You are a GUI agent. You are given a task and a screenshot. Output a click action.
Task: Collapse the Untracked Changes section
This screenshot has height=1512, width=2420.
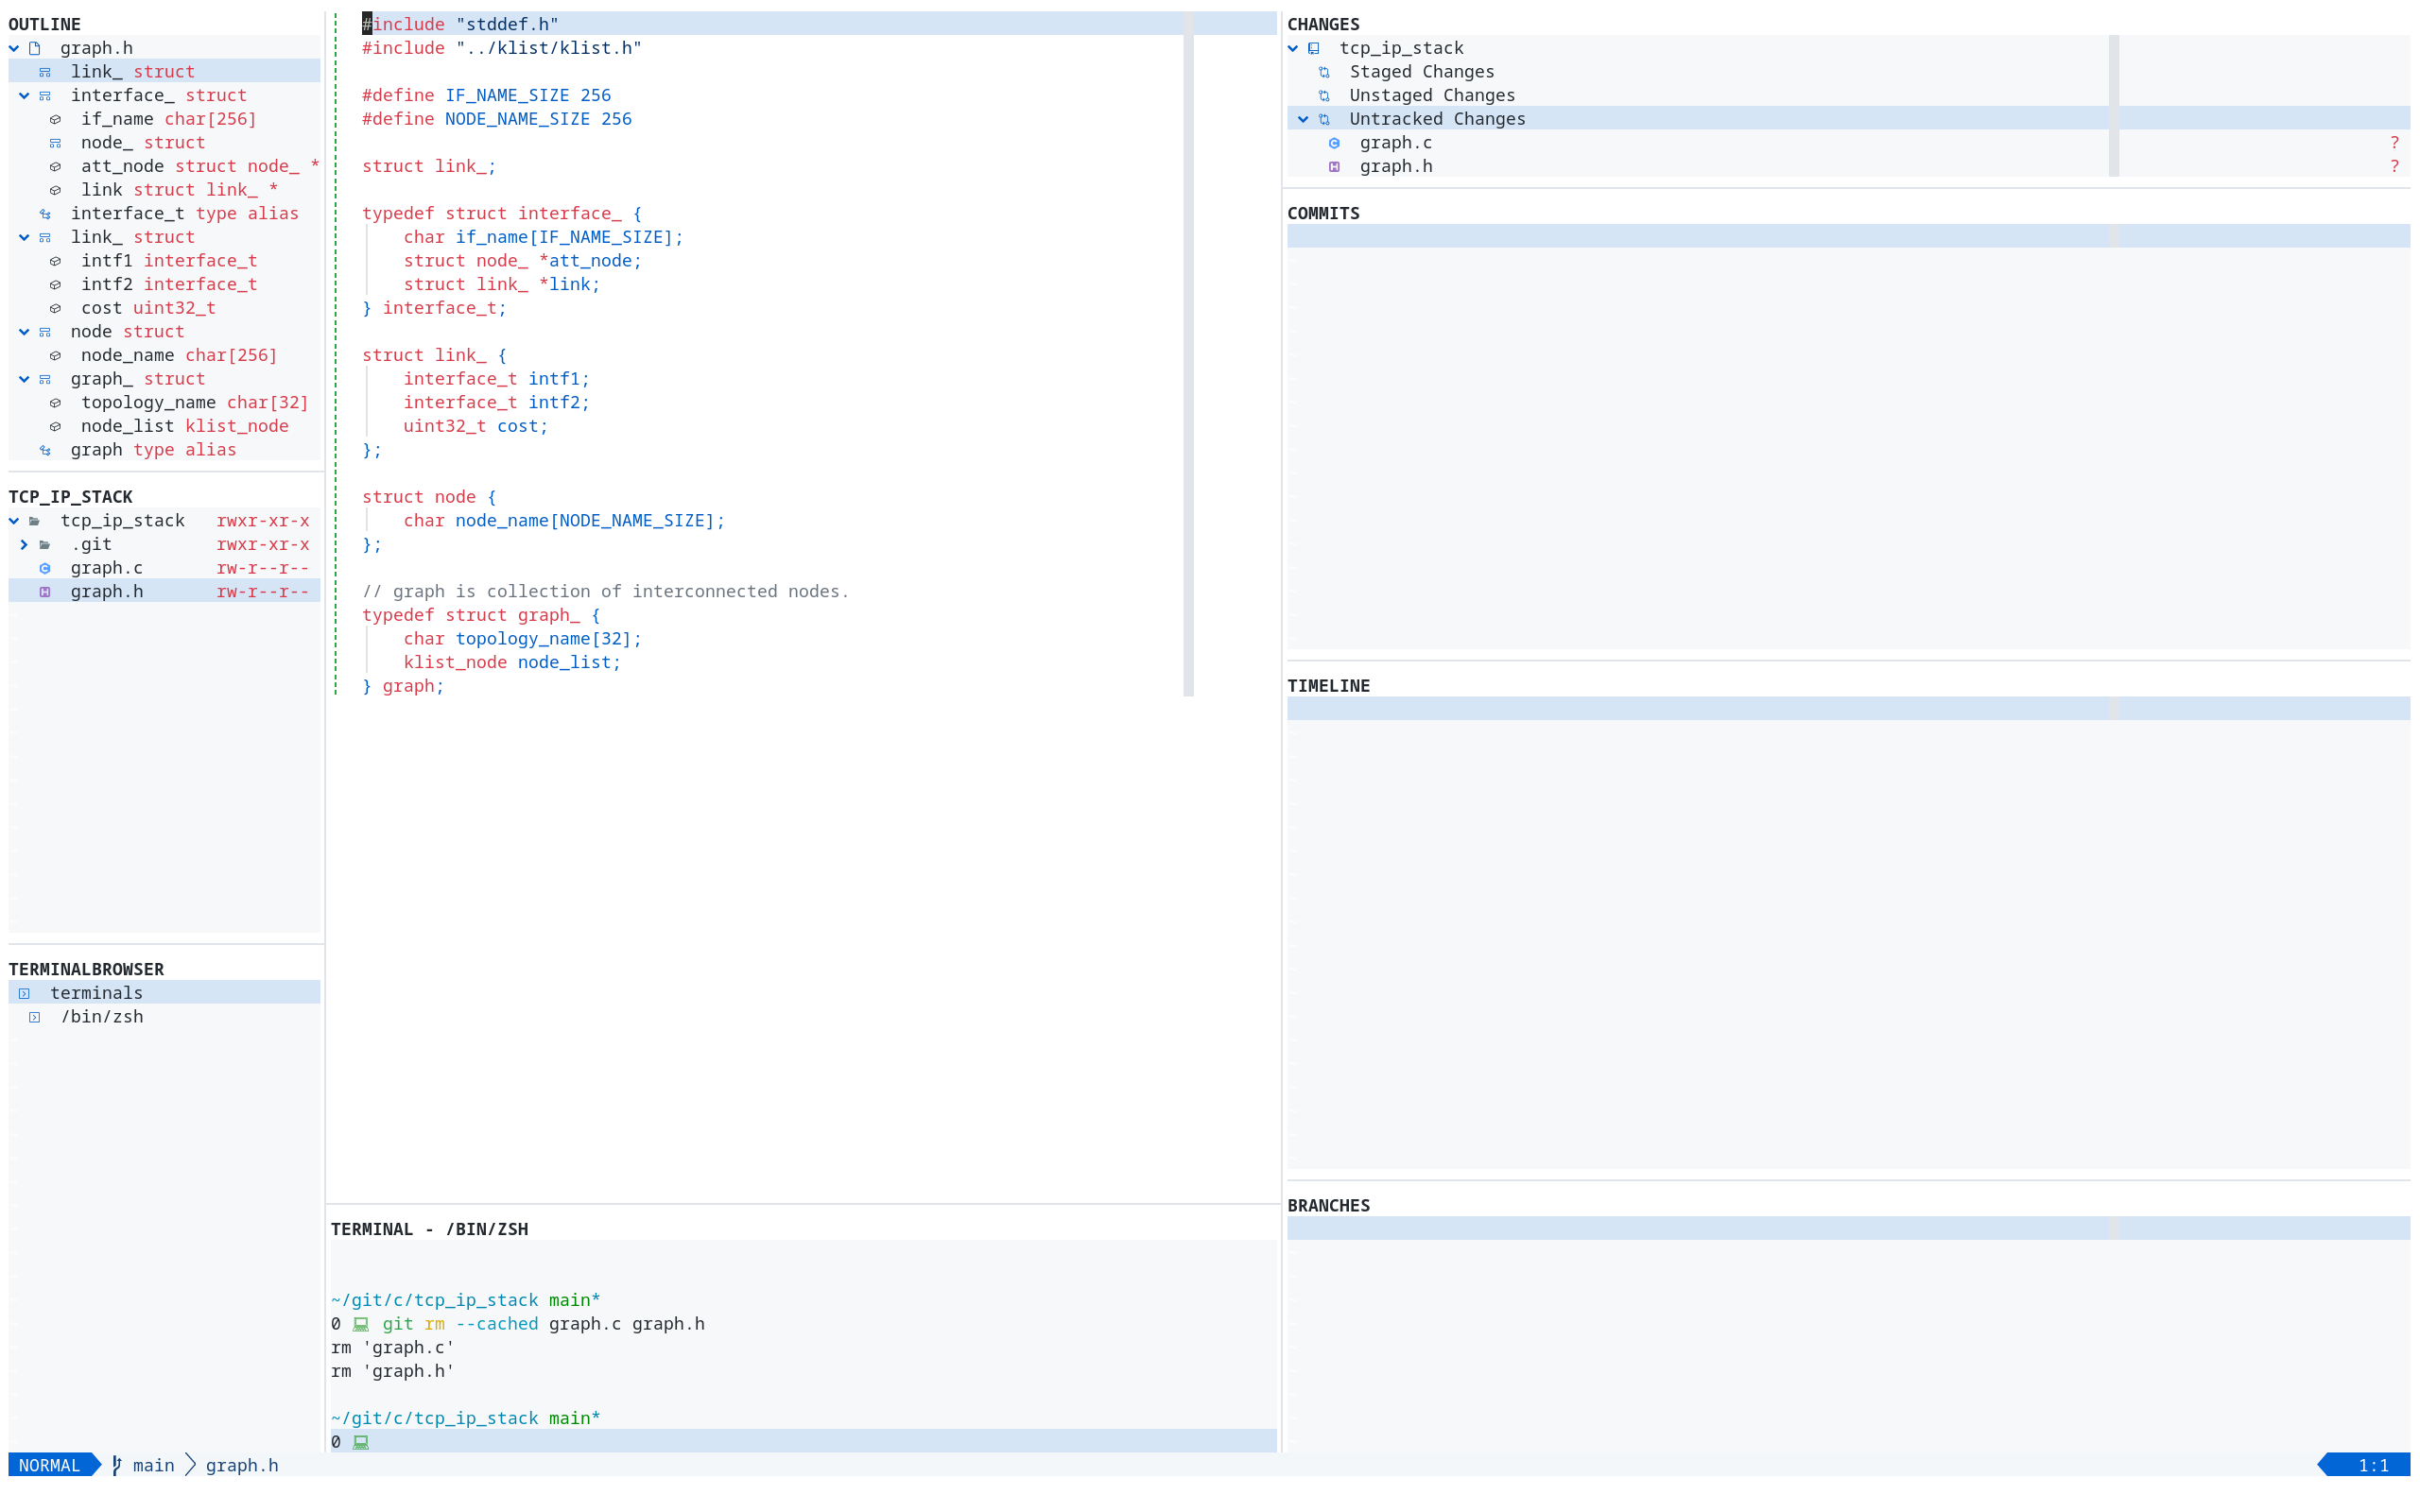click(x=1302, y=118)
